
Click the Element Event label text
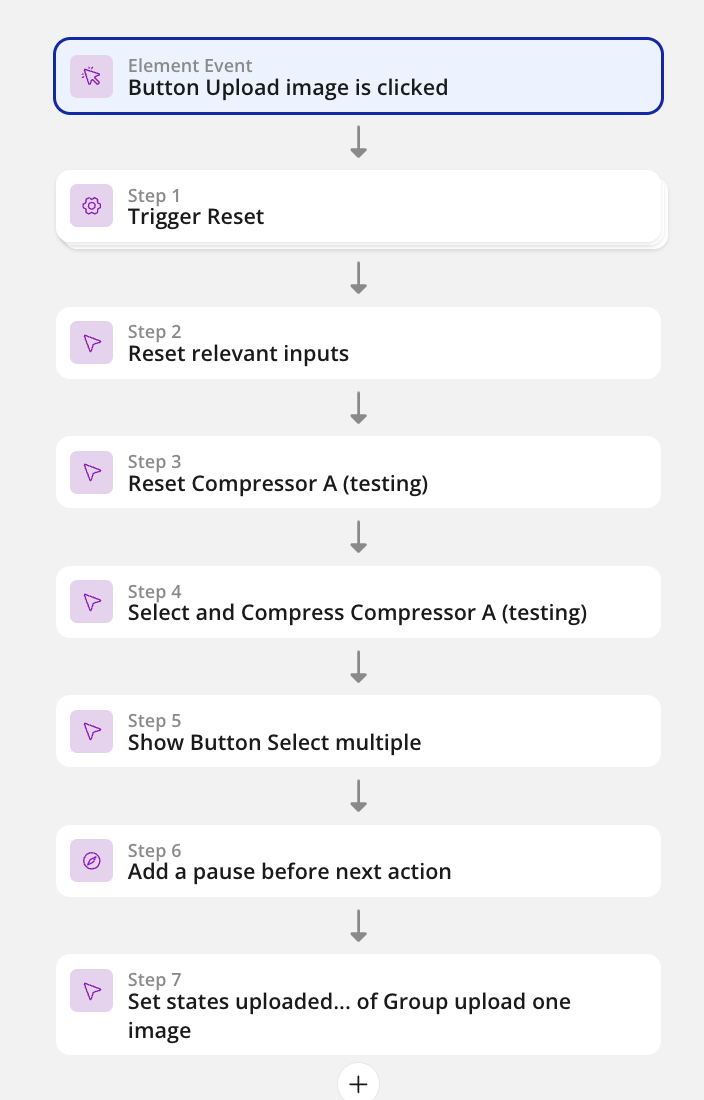click(190, 67)
